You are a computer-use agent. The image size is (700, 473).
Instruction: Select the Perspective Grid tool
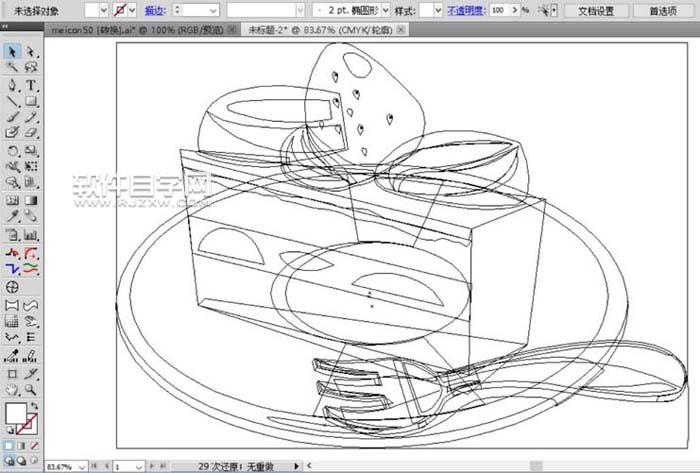[x=30, y=182]
